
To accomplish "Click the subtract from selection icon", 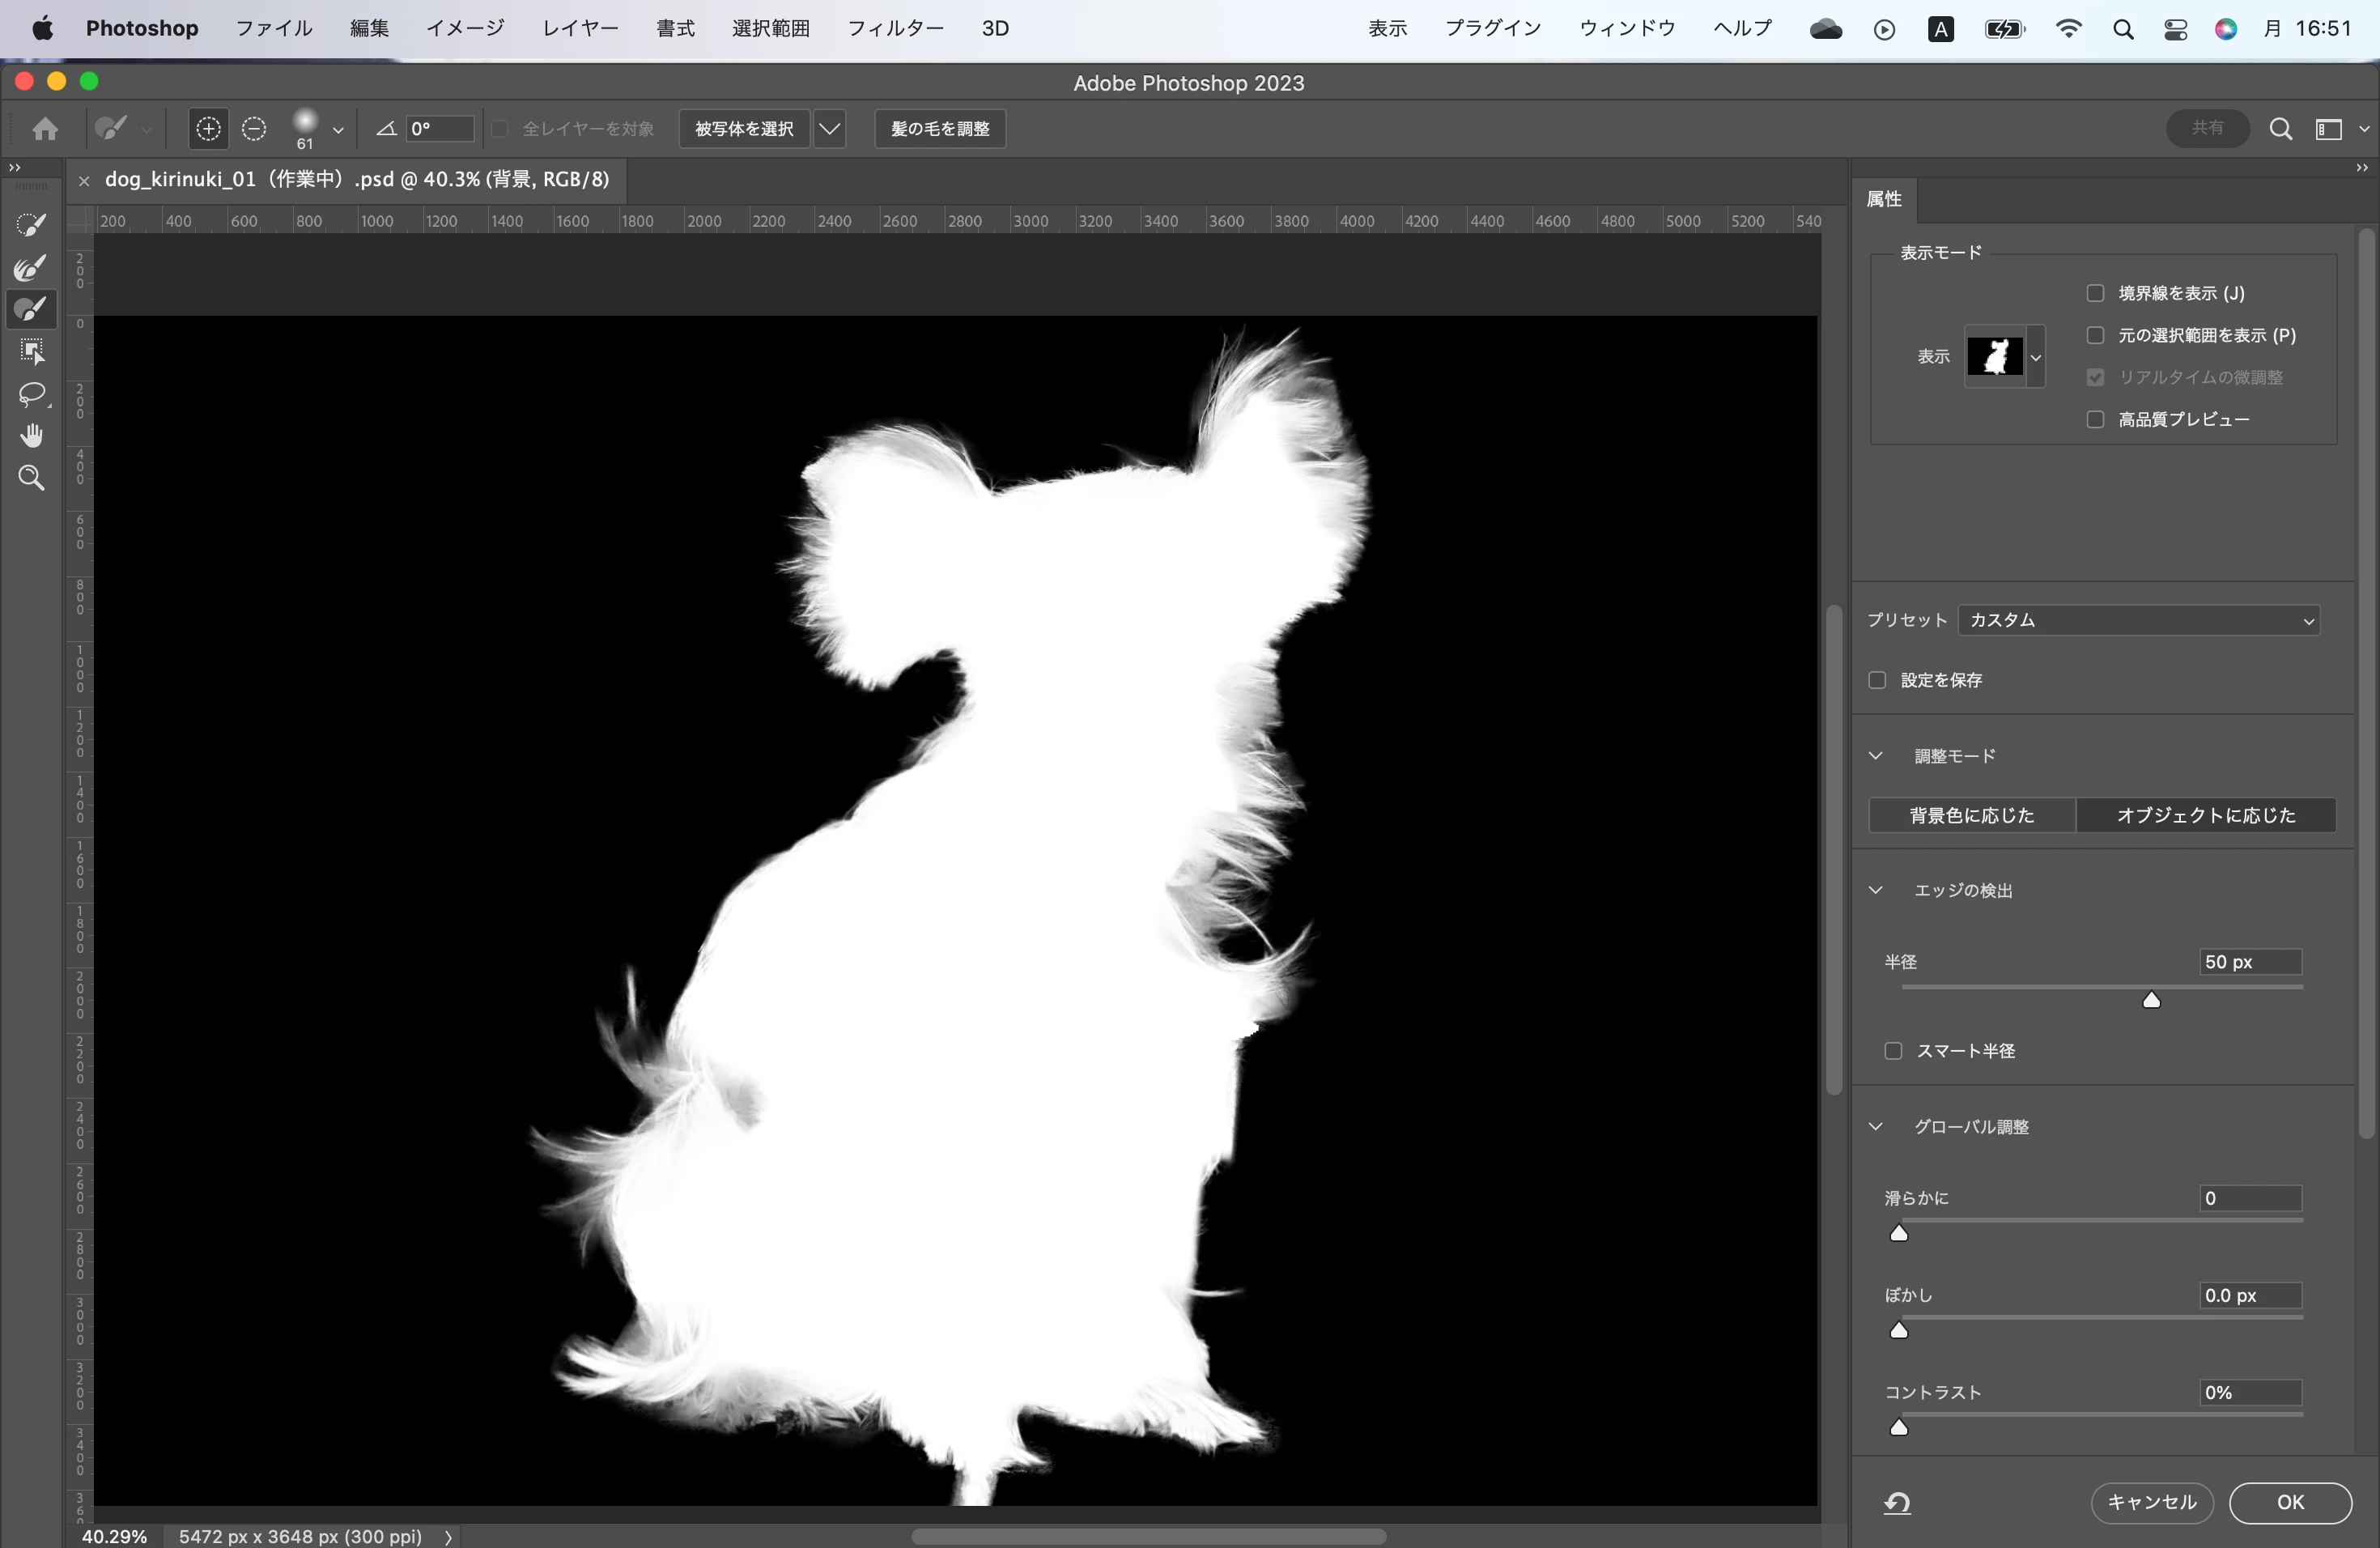I will click(x=254, y=129).
